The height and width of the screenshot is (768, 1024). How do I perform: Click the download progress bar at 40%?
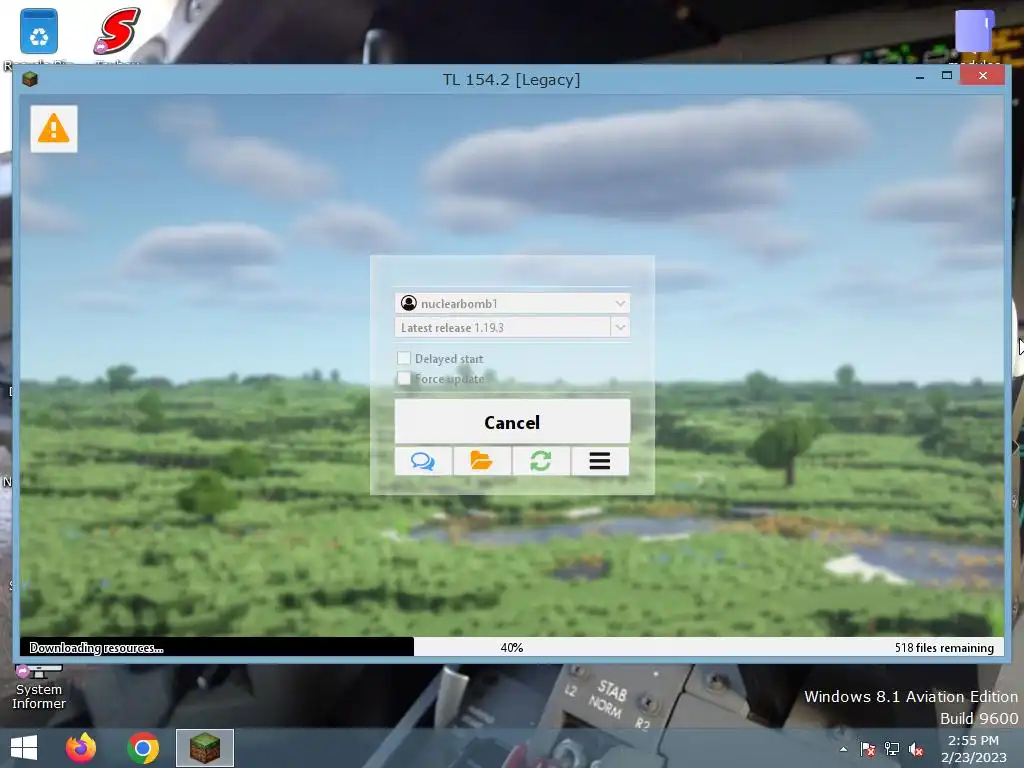tap(511, 647)
